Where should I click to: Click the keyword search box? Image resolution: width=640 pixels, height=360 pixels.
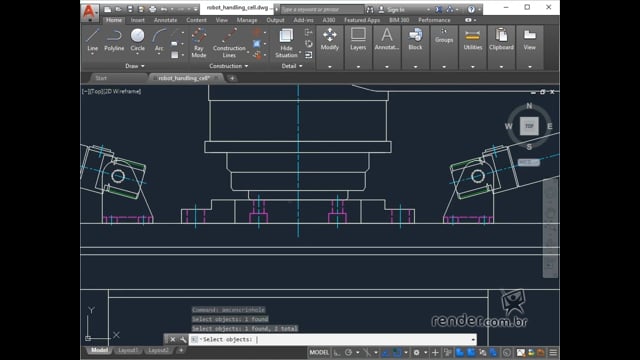[x=322, y=9]
